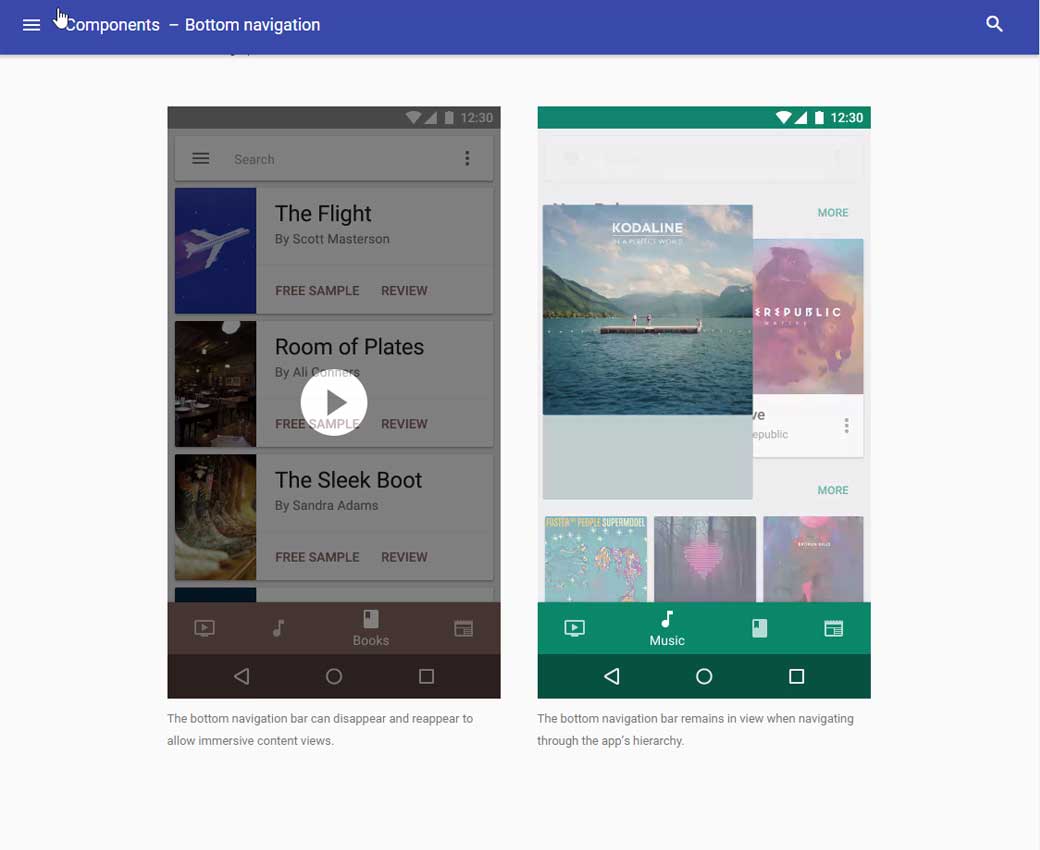Click the upper MORE link in music app
Screen dimensions: 1040x850
coord(832,213)
